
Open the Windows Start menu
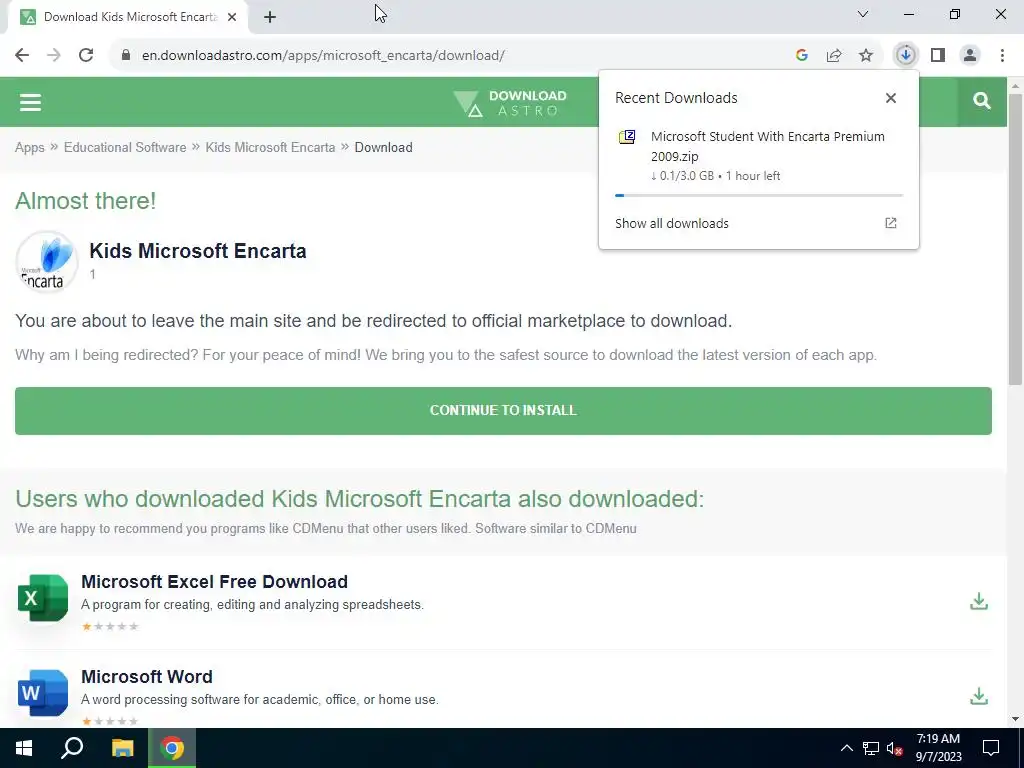pyautogui.click(x=24, y=748)
